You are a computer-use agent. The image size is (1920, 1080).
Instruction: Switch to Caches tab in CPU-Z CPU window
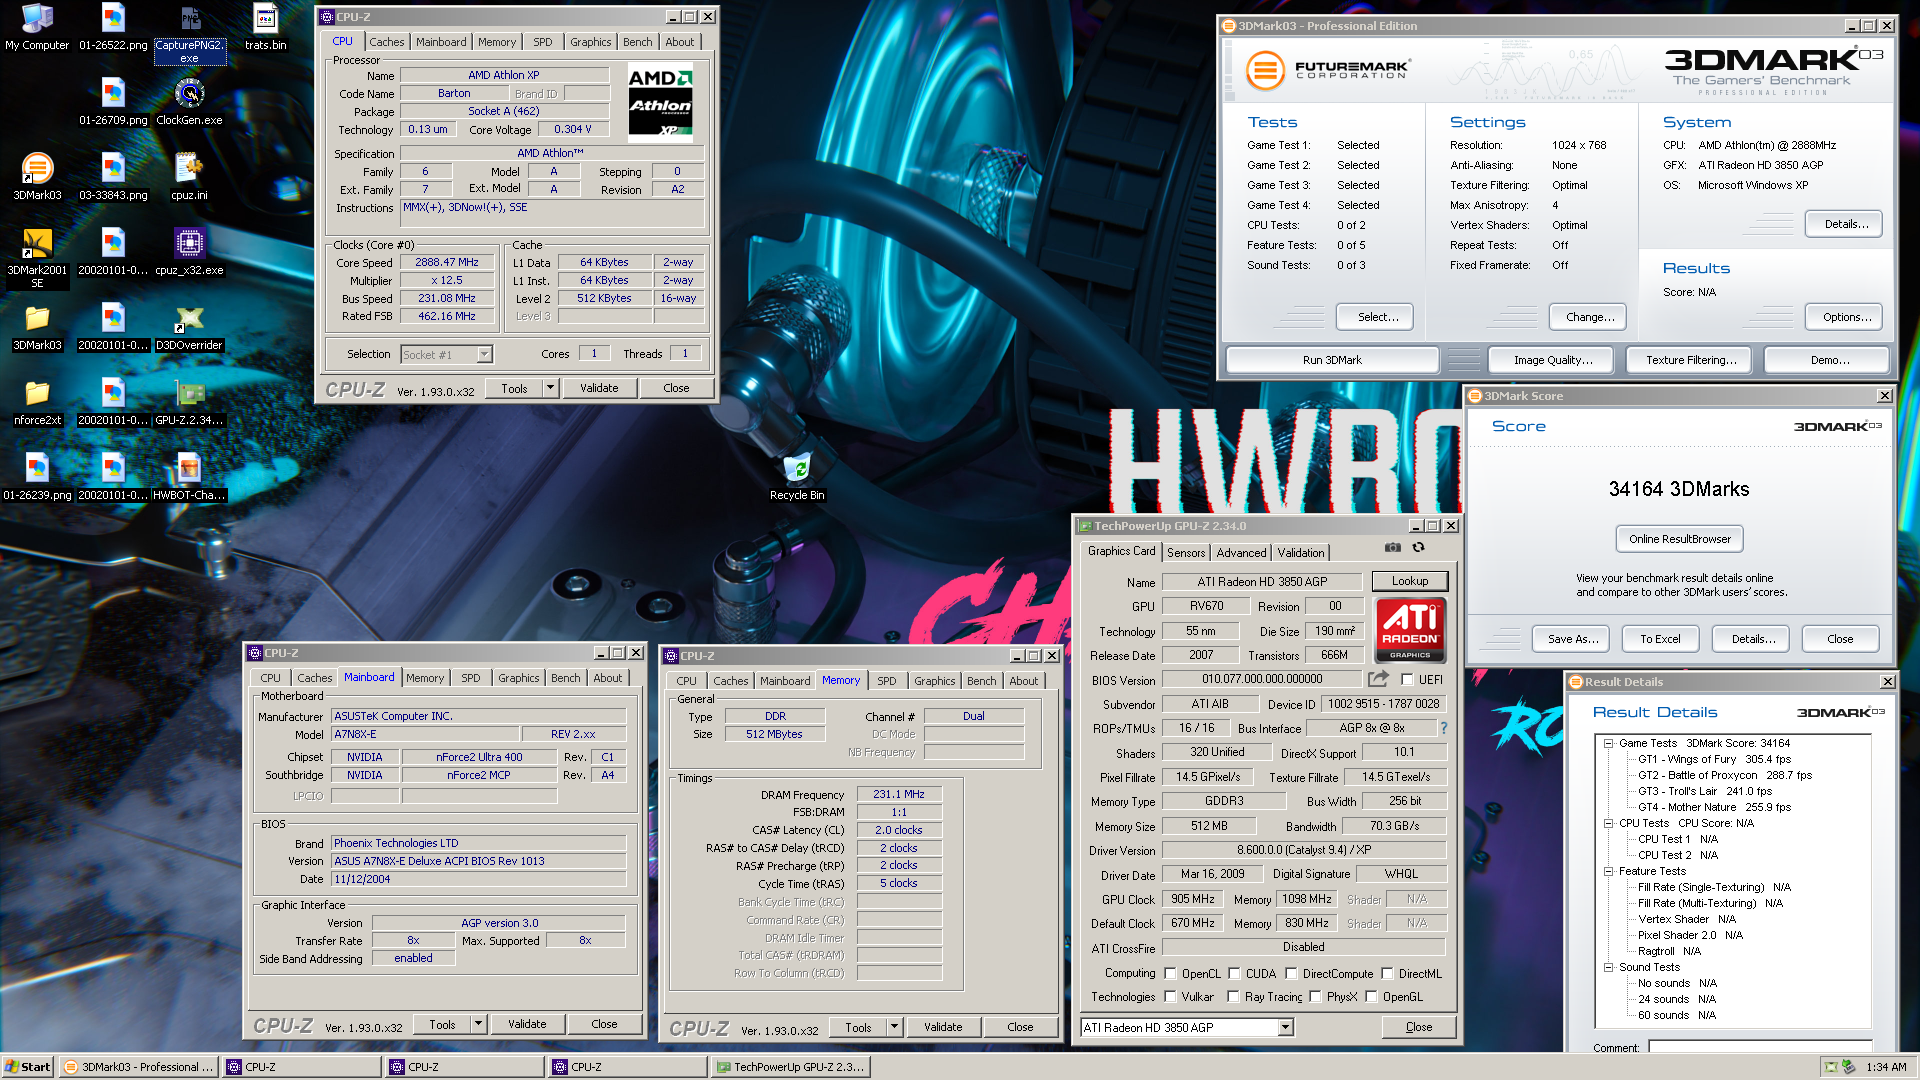(x=386, y=42)
